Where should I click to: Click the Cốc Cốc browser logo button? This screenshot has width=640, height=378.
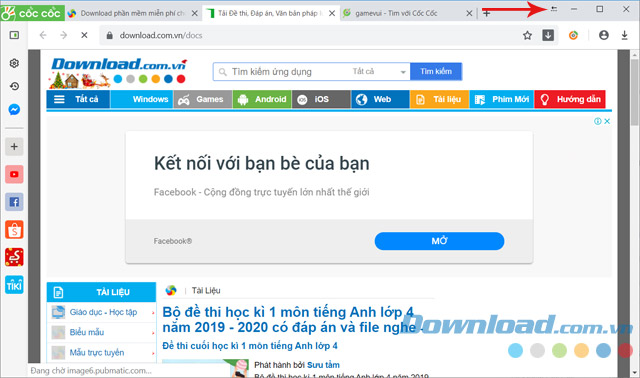point(32,13)
